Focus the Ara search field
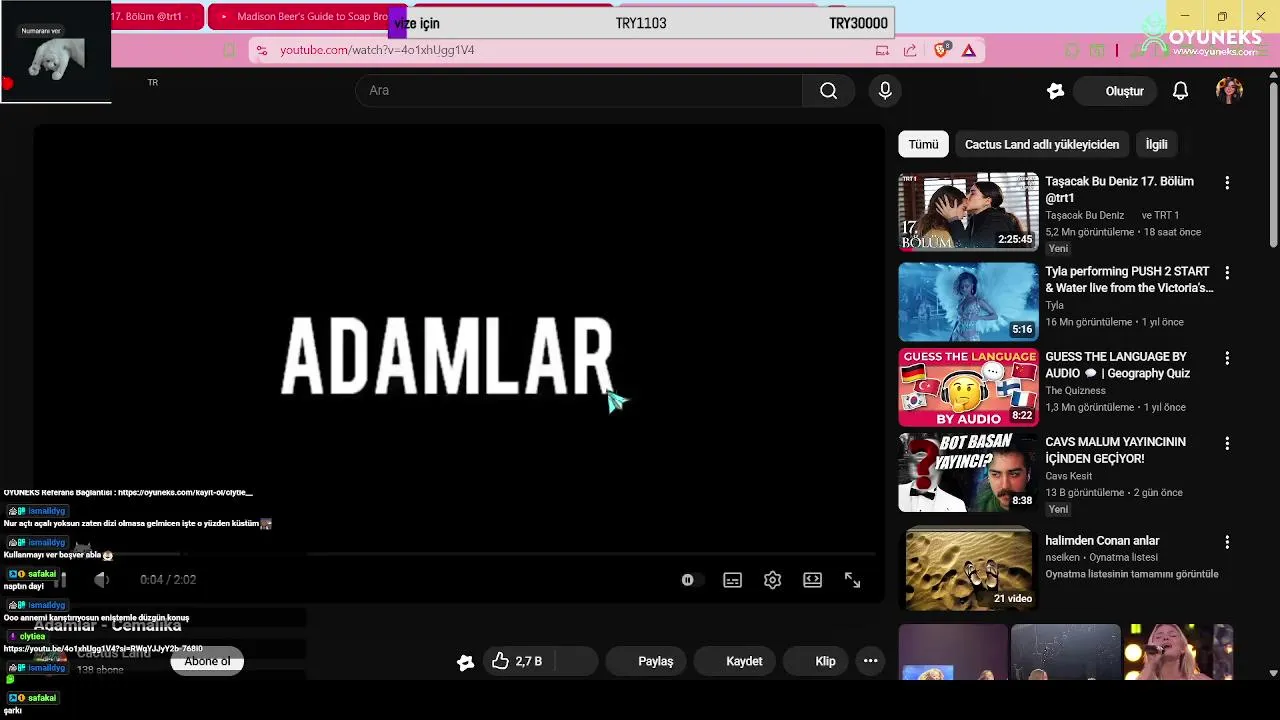The image size is (1280, 720). pyautogui.click(x=580, y=91)
